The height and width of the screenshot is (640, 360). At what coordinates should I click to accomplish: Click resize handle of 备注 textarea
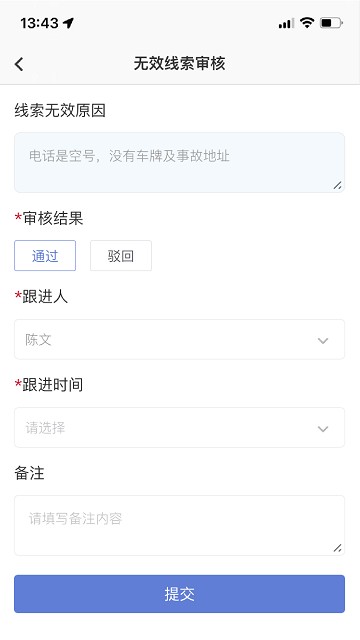(337, 548)
